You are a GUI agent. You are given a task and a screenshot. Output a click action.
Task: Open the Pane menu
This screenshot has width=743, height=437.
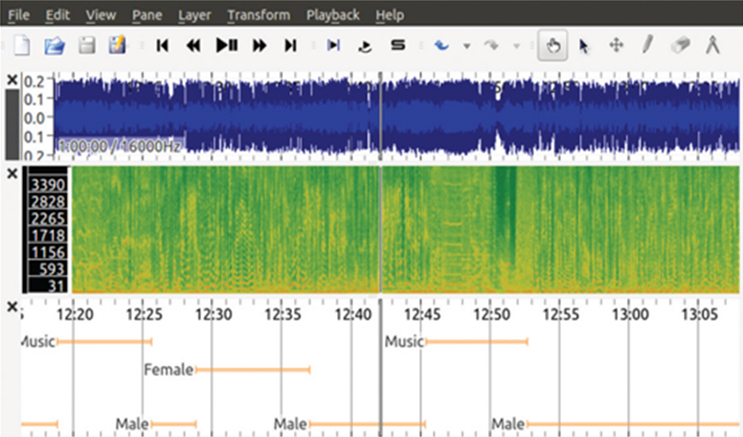[x=147, y=15]
